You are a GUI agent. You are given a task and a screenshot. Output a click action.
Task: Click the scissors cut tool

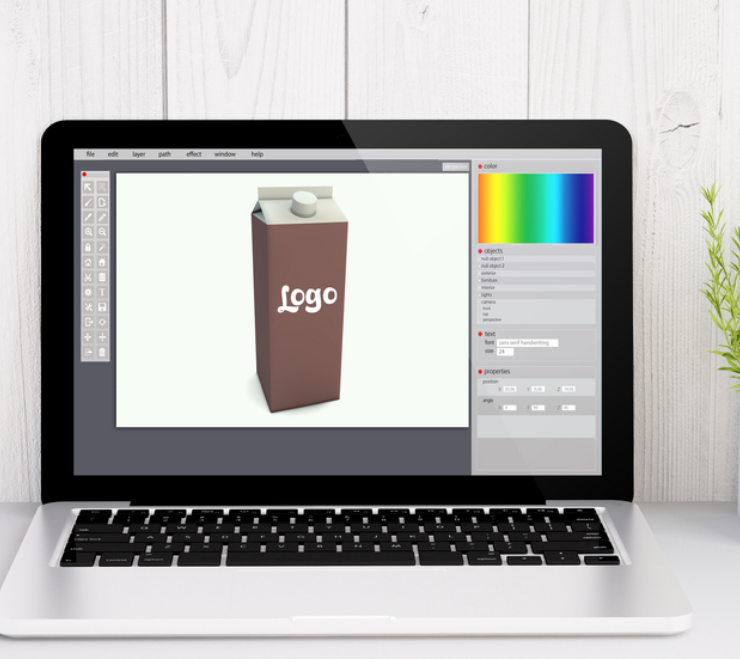tap(88, 277)
